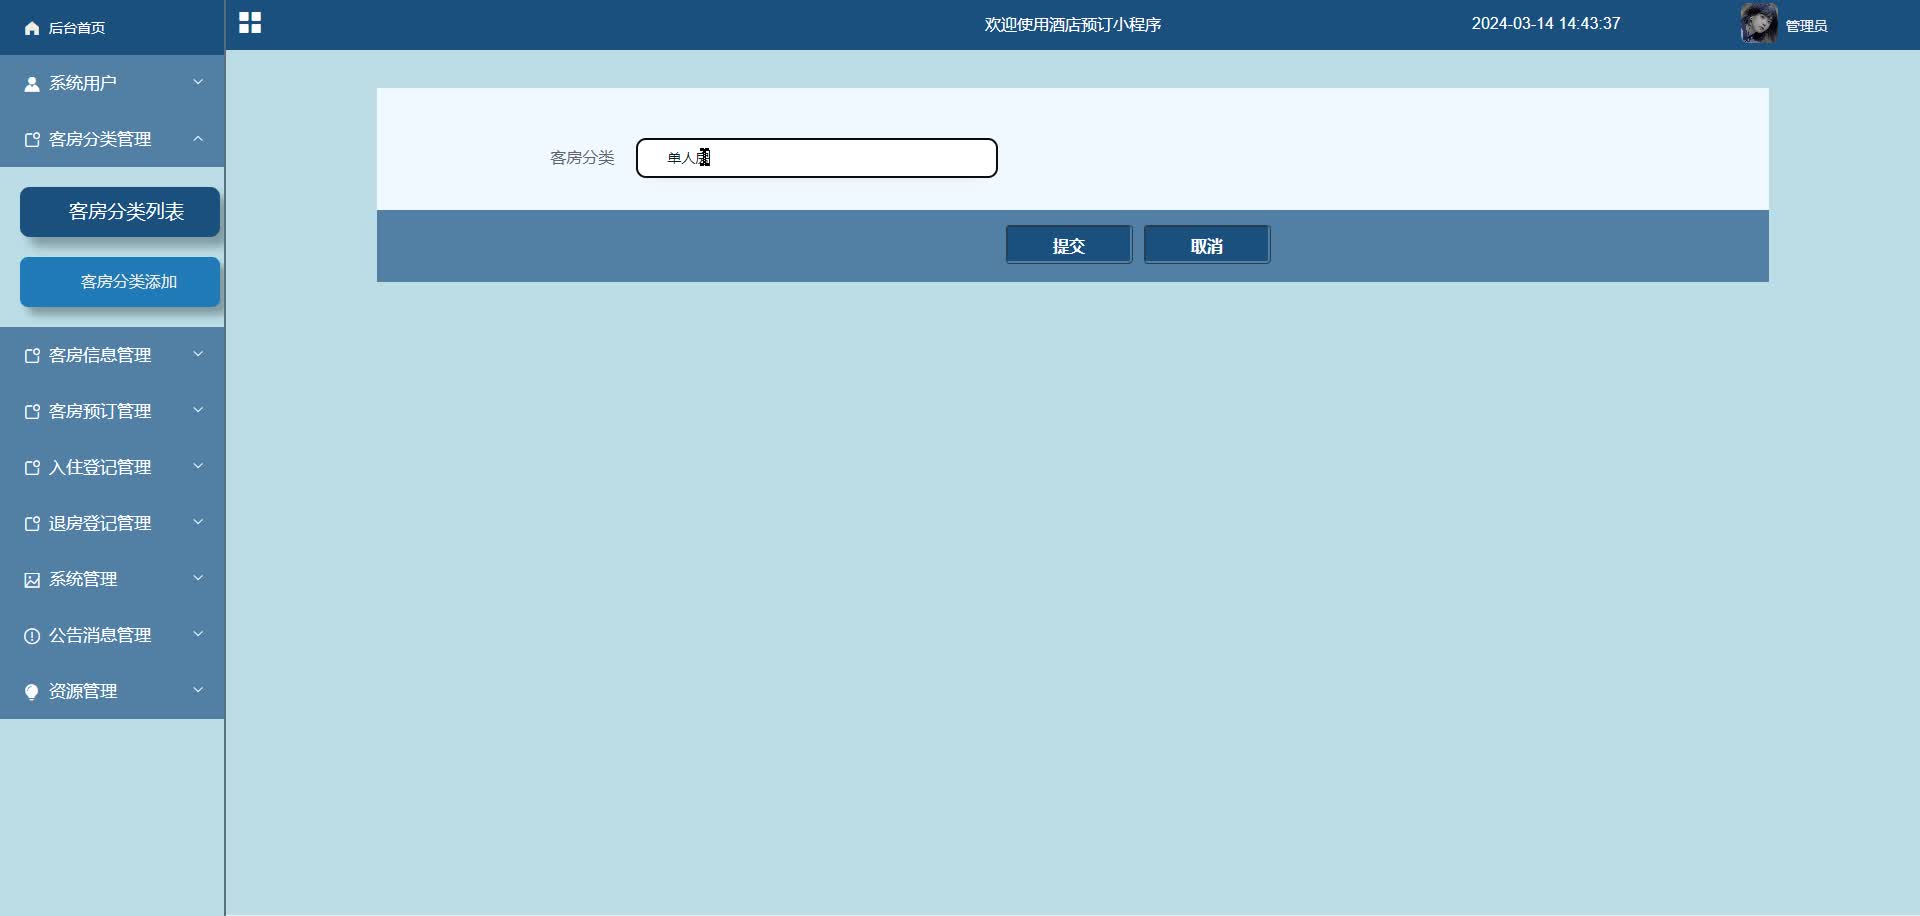The height and width of the screenshot is (916, 1920).
Task: Click the icon beside 客房分类管理
Action: (32, 140)
